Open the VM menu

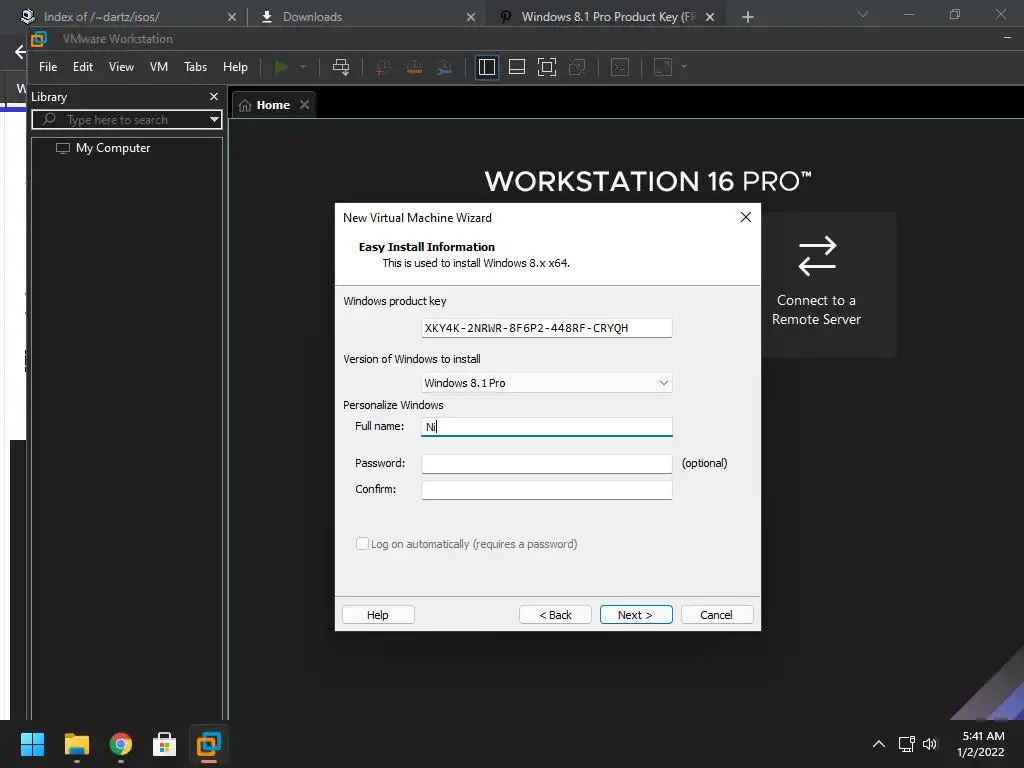[x=159, y=67]
